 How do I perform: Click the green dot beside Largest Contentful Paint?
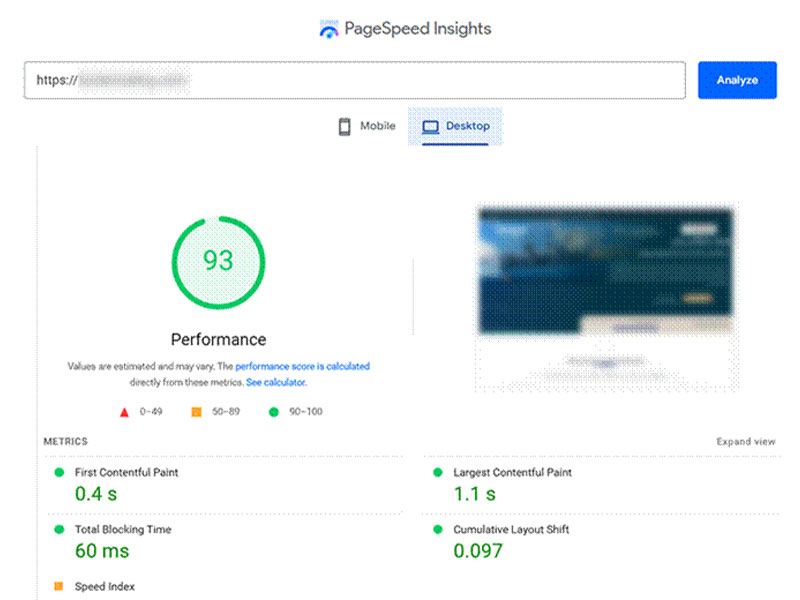(x=438, y=472)
